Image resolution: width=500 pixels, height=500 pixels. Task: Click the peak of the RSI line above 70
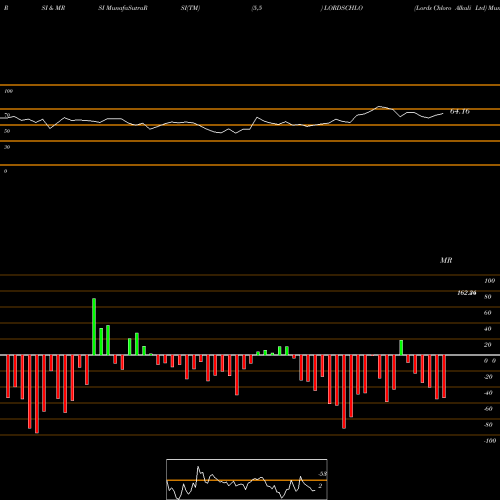tap(379, 106)
